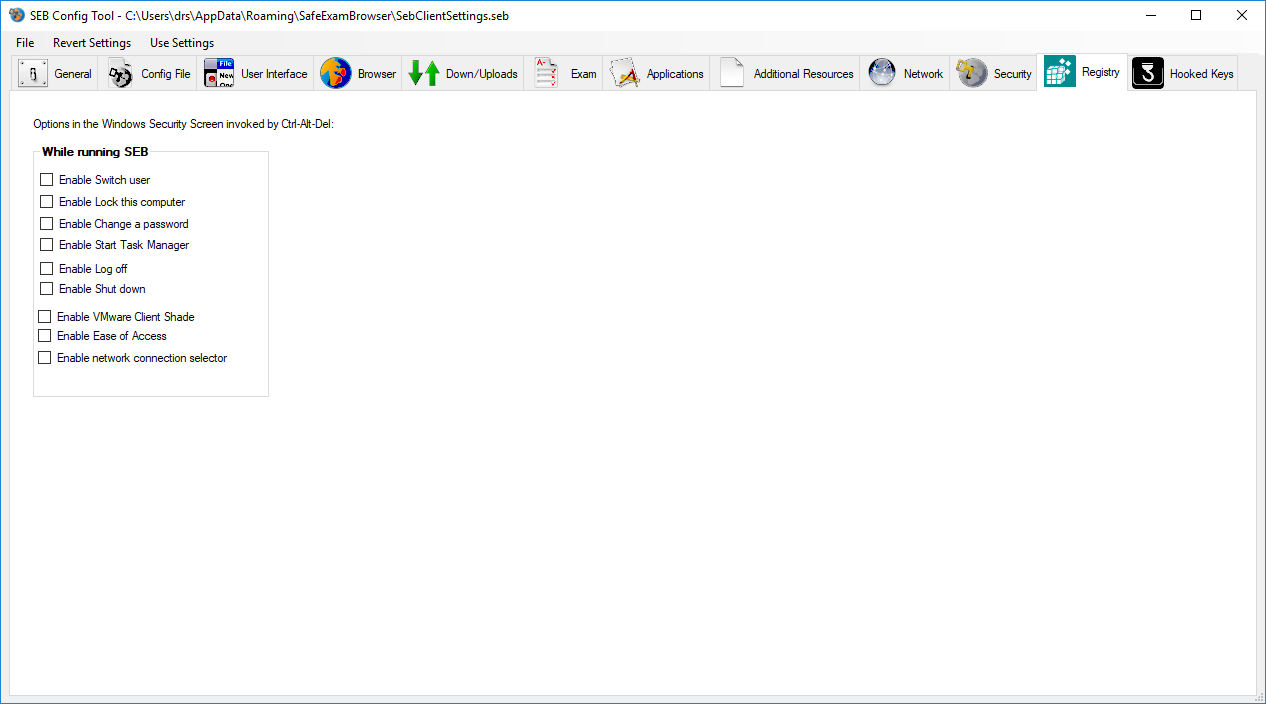Tick the Enable Shut down checkbox
Image resolution: width=1266 pixels, height=704 pixels.
point(46,289)
